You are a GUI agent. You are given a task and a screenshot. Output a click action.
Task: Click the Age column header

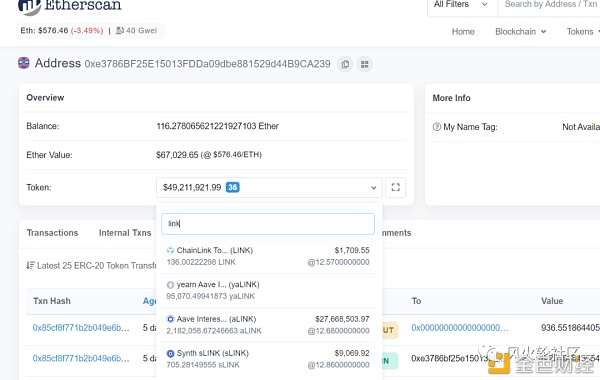pos(150,301)
